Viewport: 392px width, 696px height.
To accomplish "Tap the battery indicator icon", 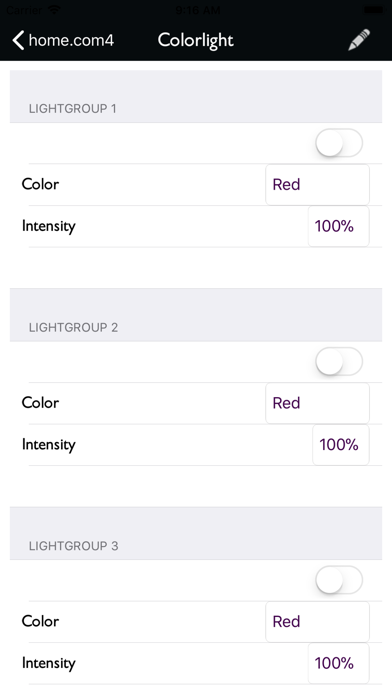I will pos(373,9).
